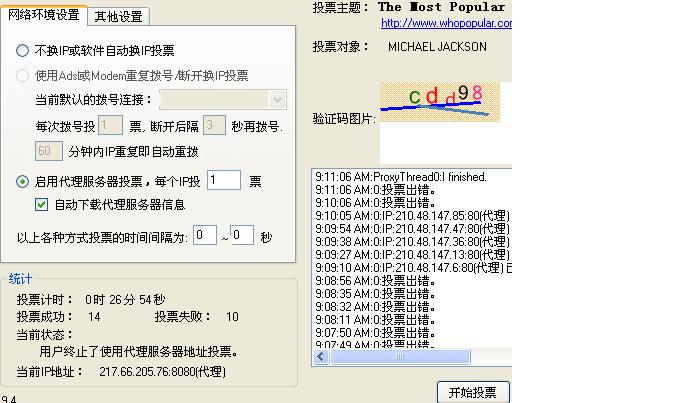Click the 每个IP投 votes input box

[x=224, y=181]
